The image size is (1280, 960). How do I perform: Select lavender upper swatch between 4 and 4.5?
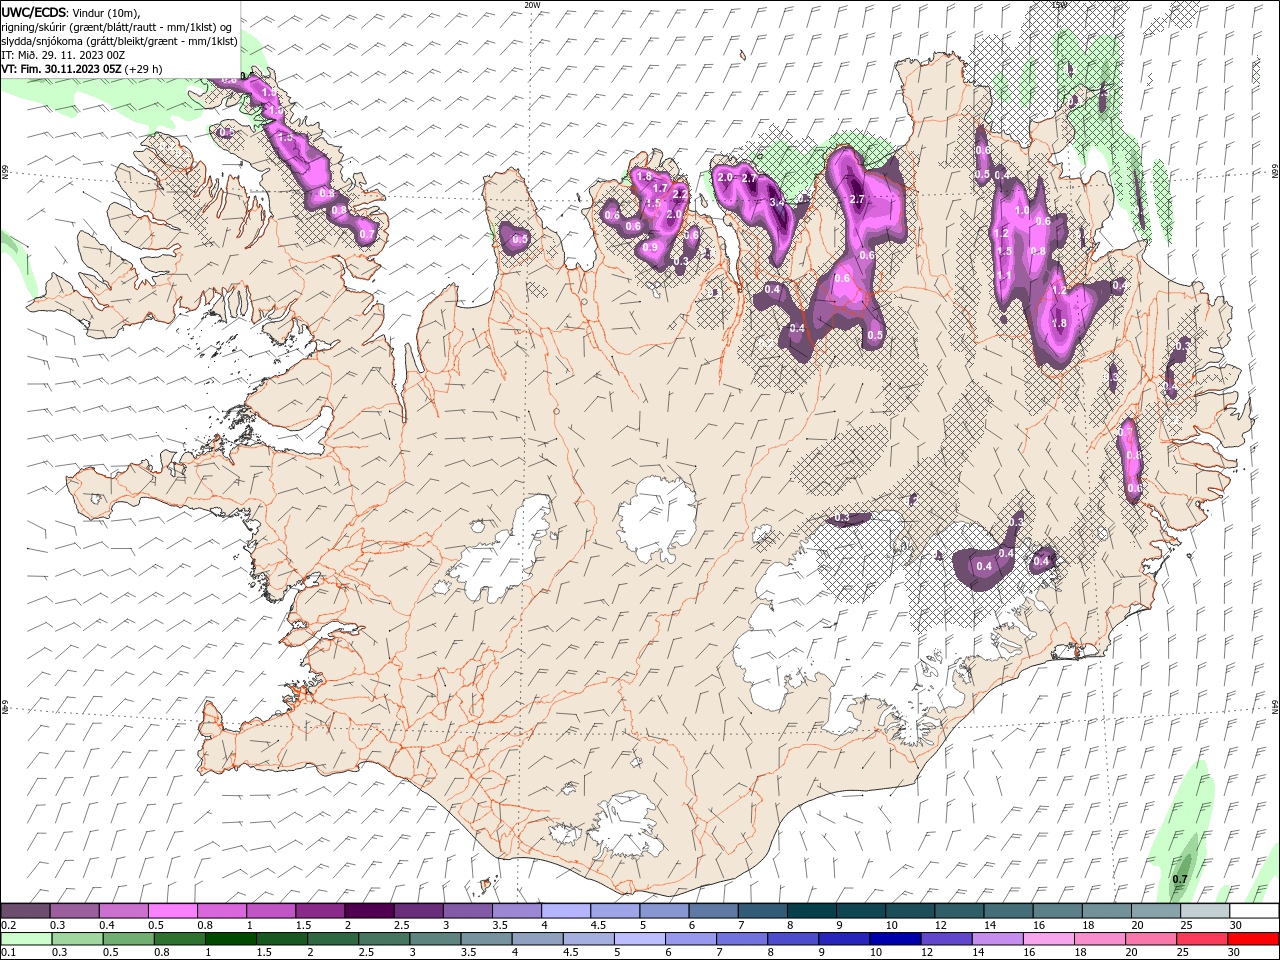[566, 911]
